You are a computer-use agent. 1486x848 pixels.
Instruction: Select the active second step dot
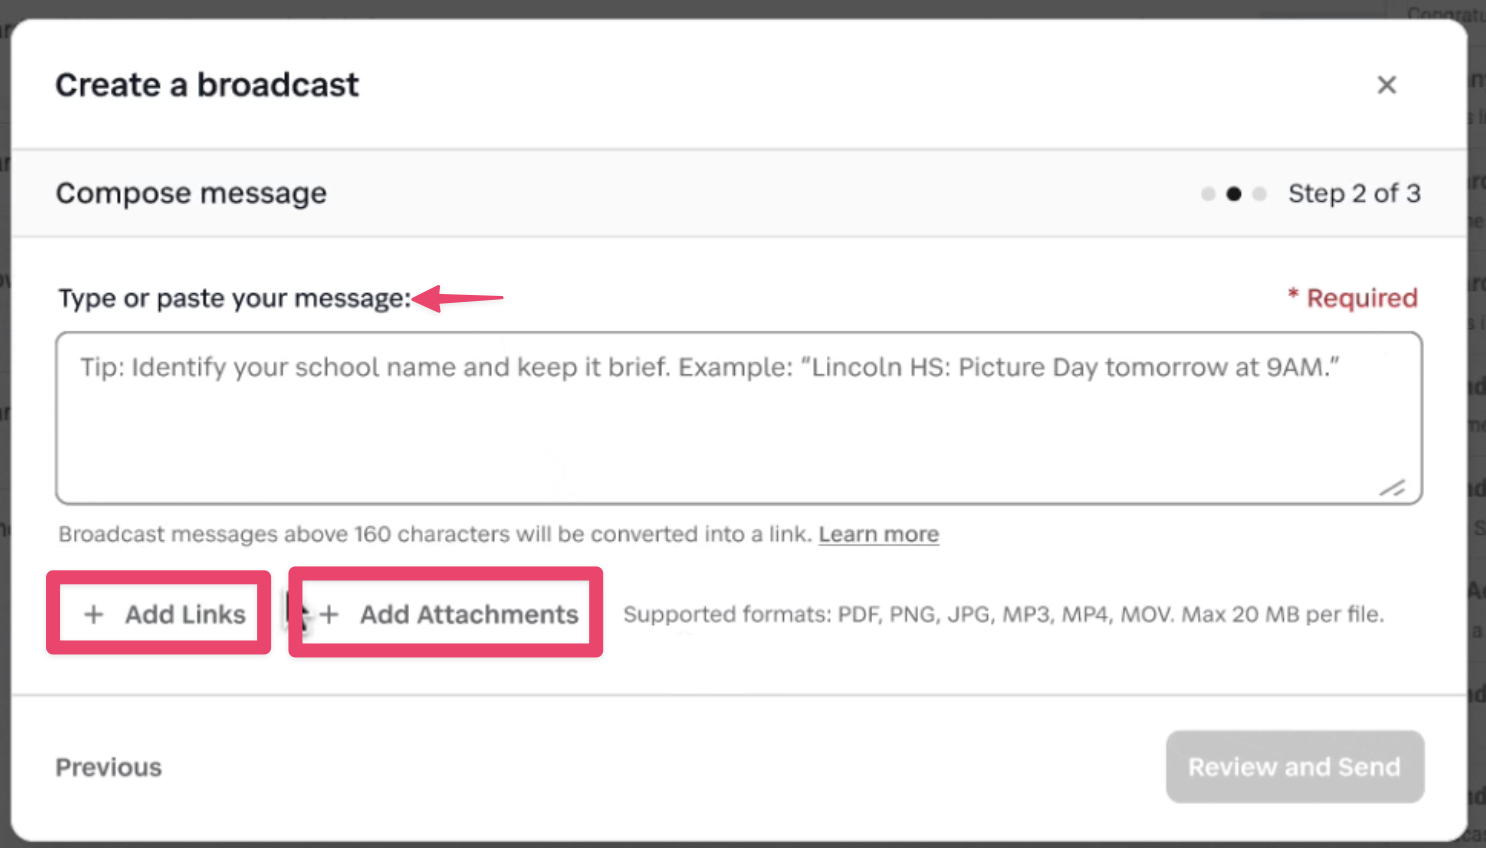coord(1234,194)
